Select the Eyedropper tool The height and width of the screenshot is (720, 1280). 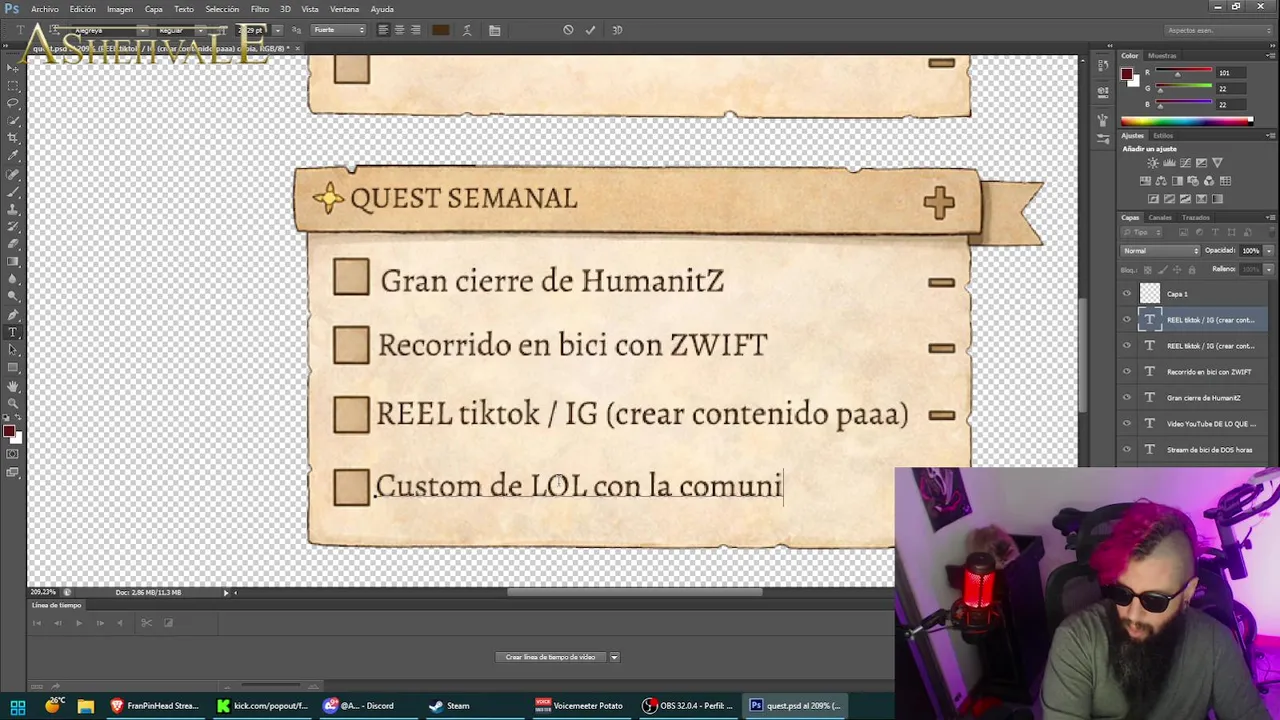click(x=12, y=156)
